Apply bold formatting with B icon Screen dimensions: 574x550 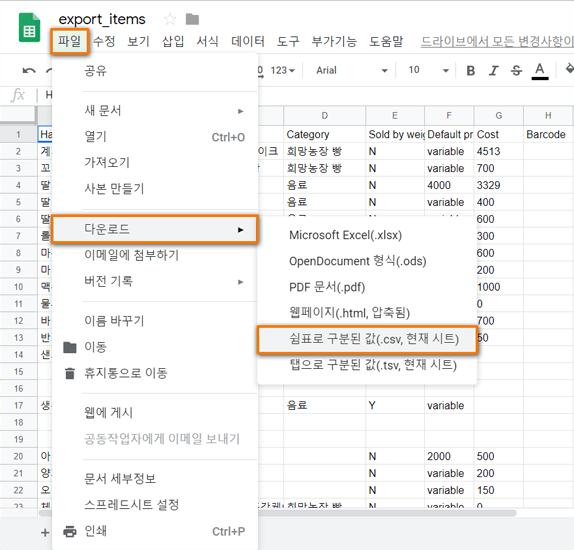click(471, 70)
